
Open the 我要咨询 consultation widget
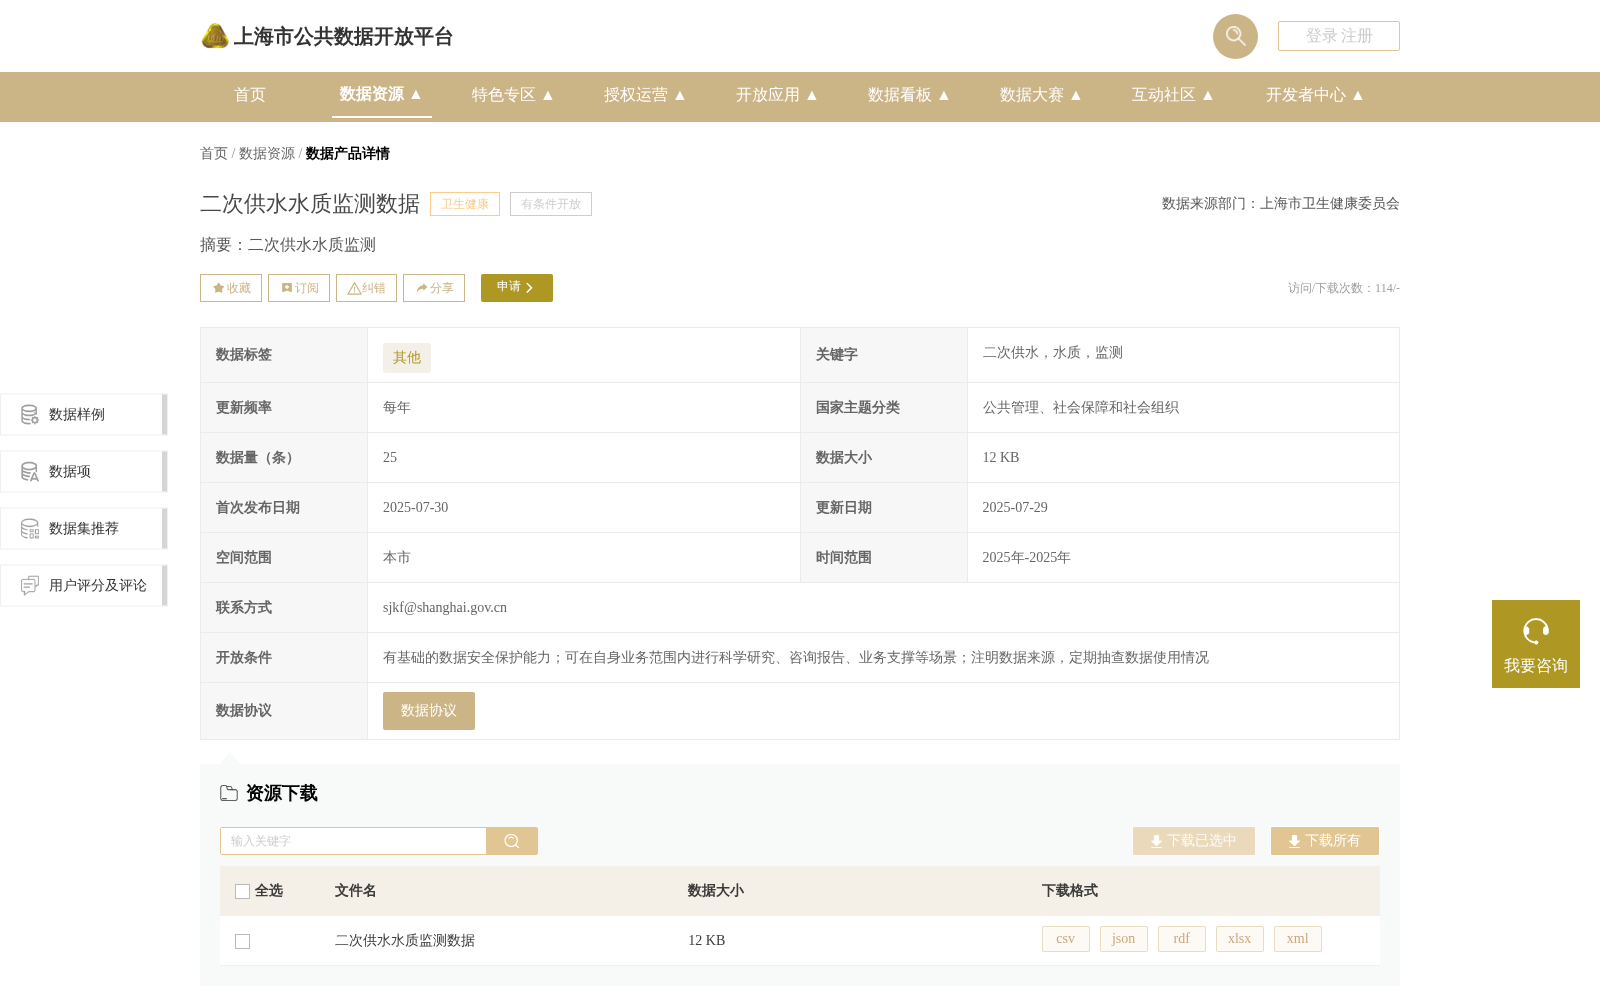tap(1536, 644)
